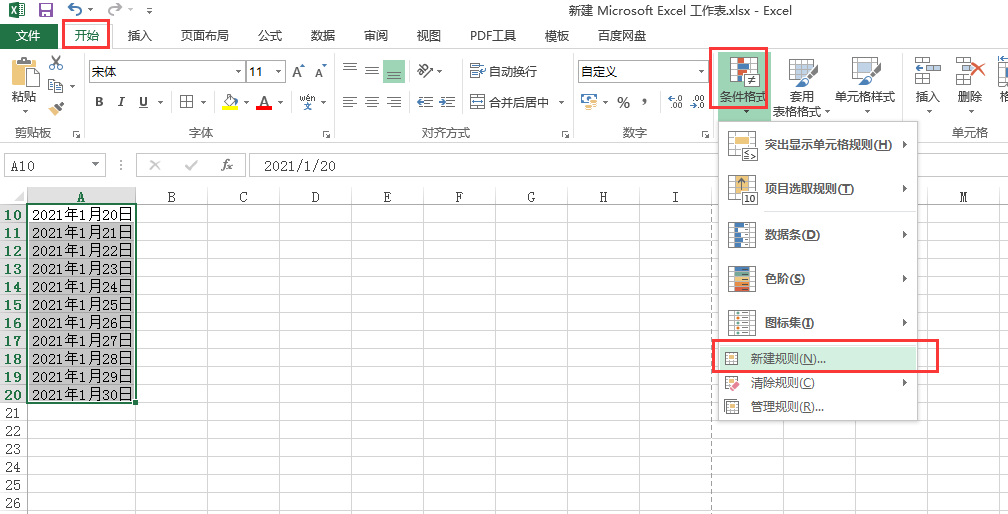Open 项目选取规则 submenu

coord(818,190)
